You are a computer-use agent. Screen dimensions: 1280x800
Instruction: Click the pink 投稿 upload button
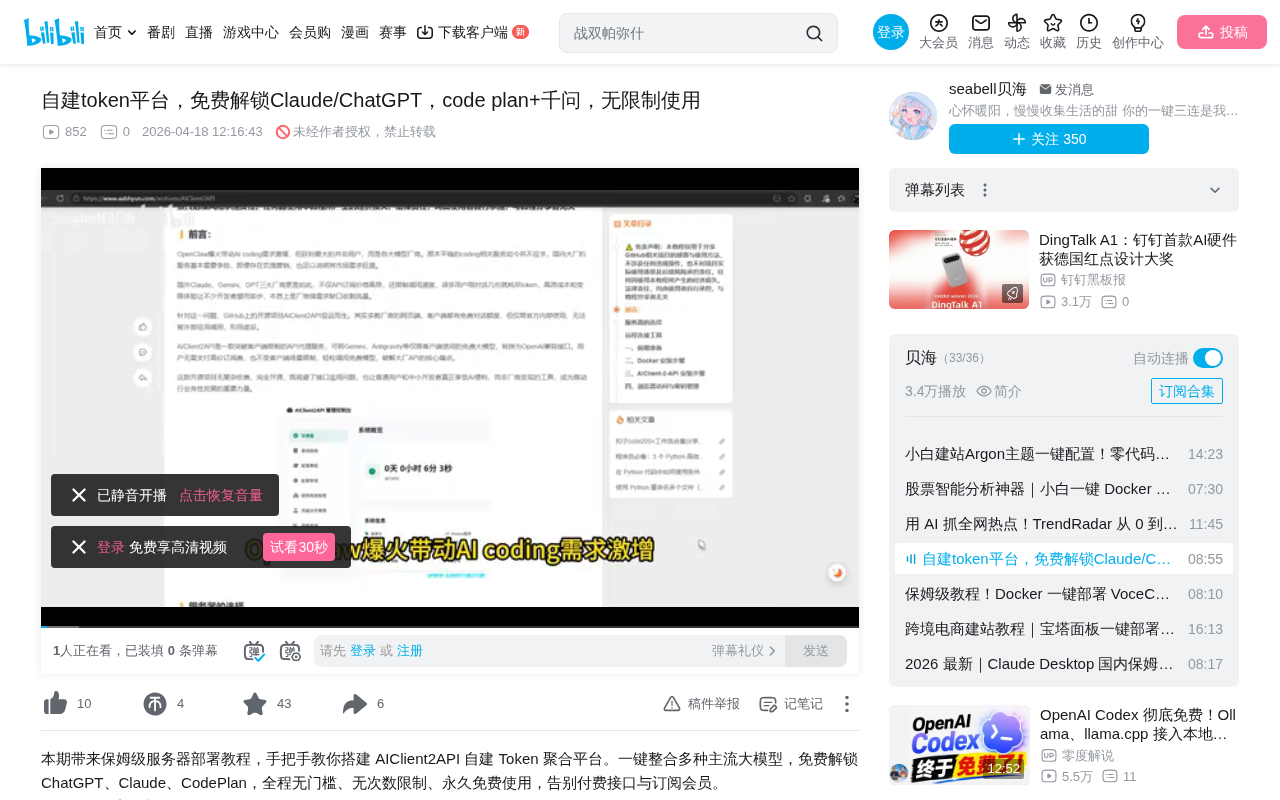[1222, 32]
